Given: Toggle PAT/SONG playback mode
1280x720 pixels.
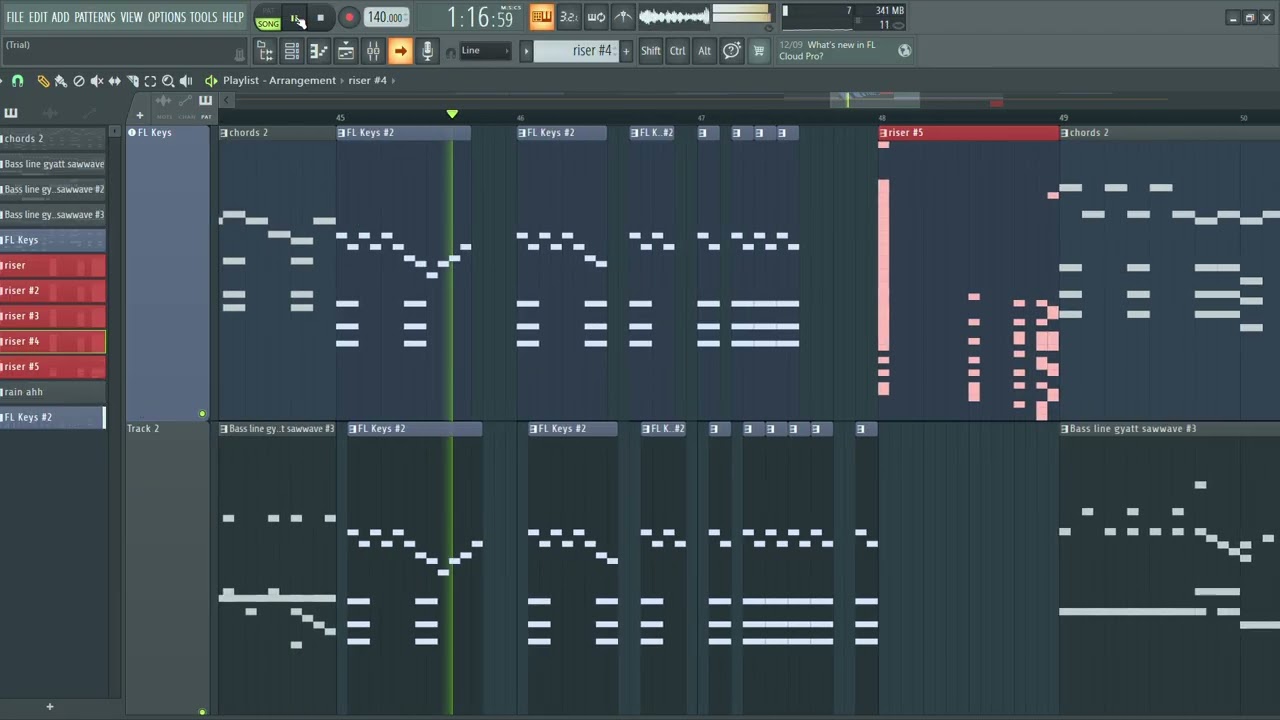Looking at the screenshot, I should pos(268,18).
